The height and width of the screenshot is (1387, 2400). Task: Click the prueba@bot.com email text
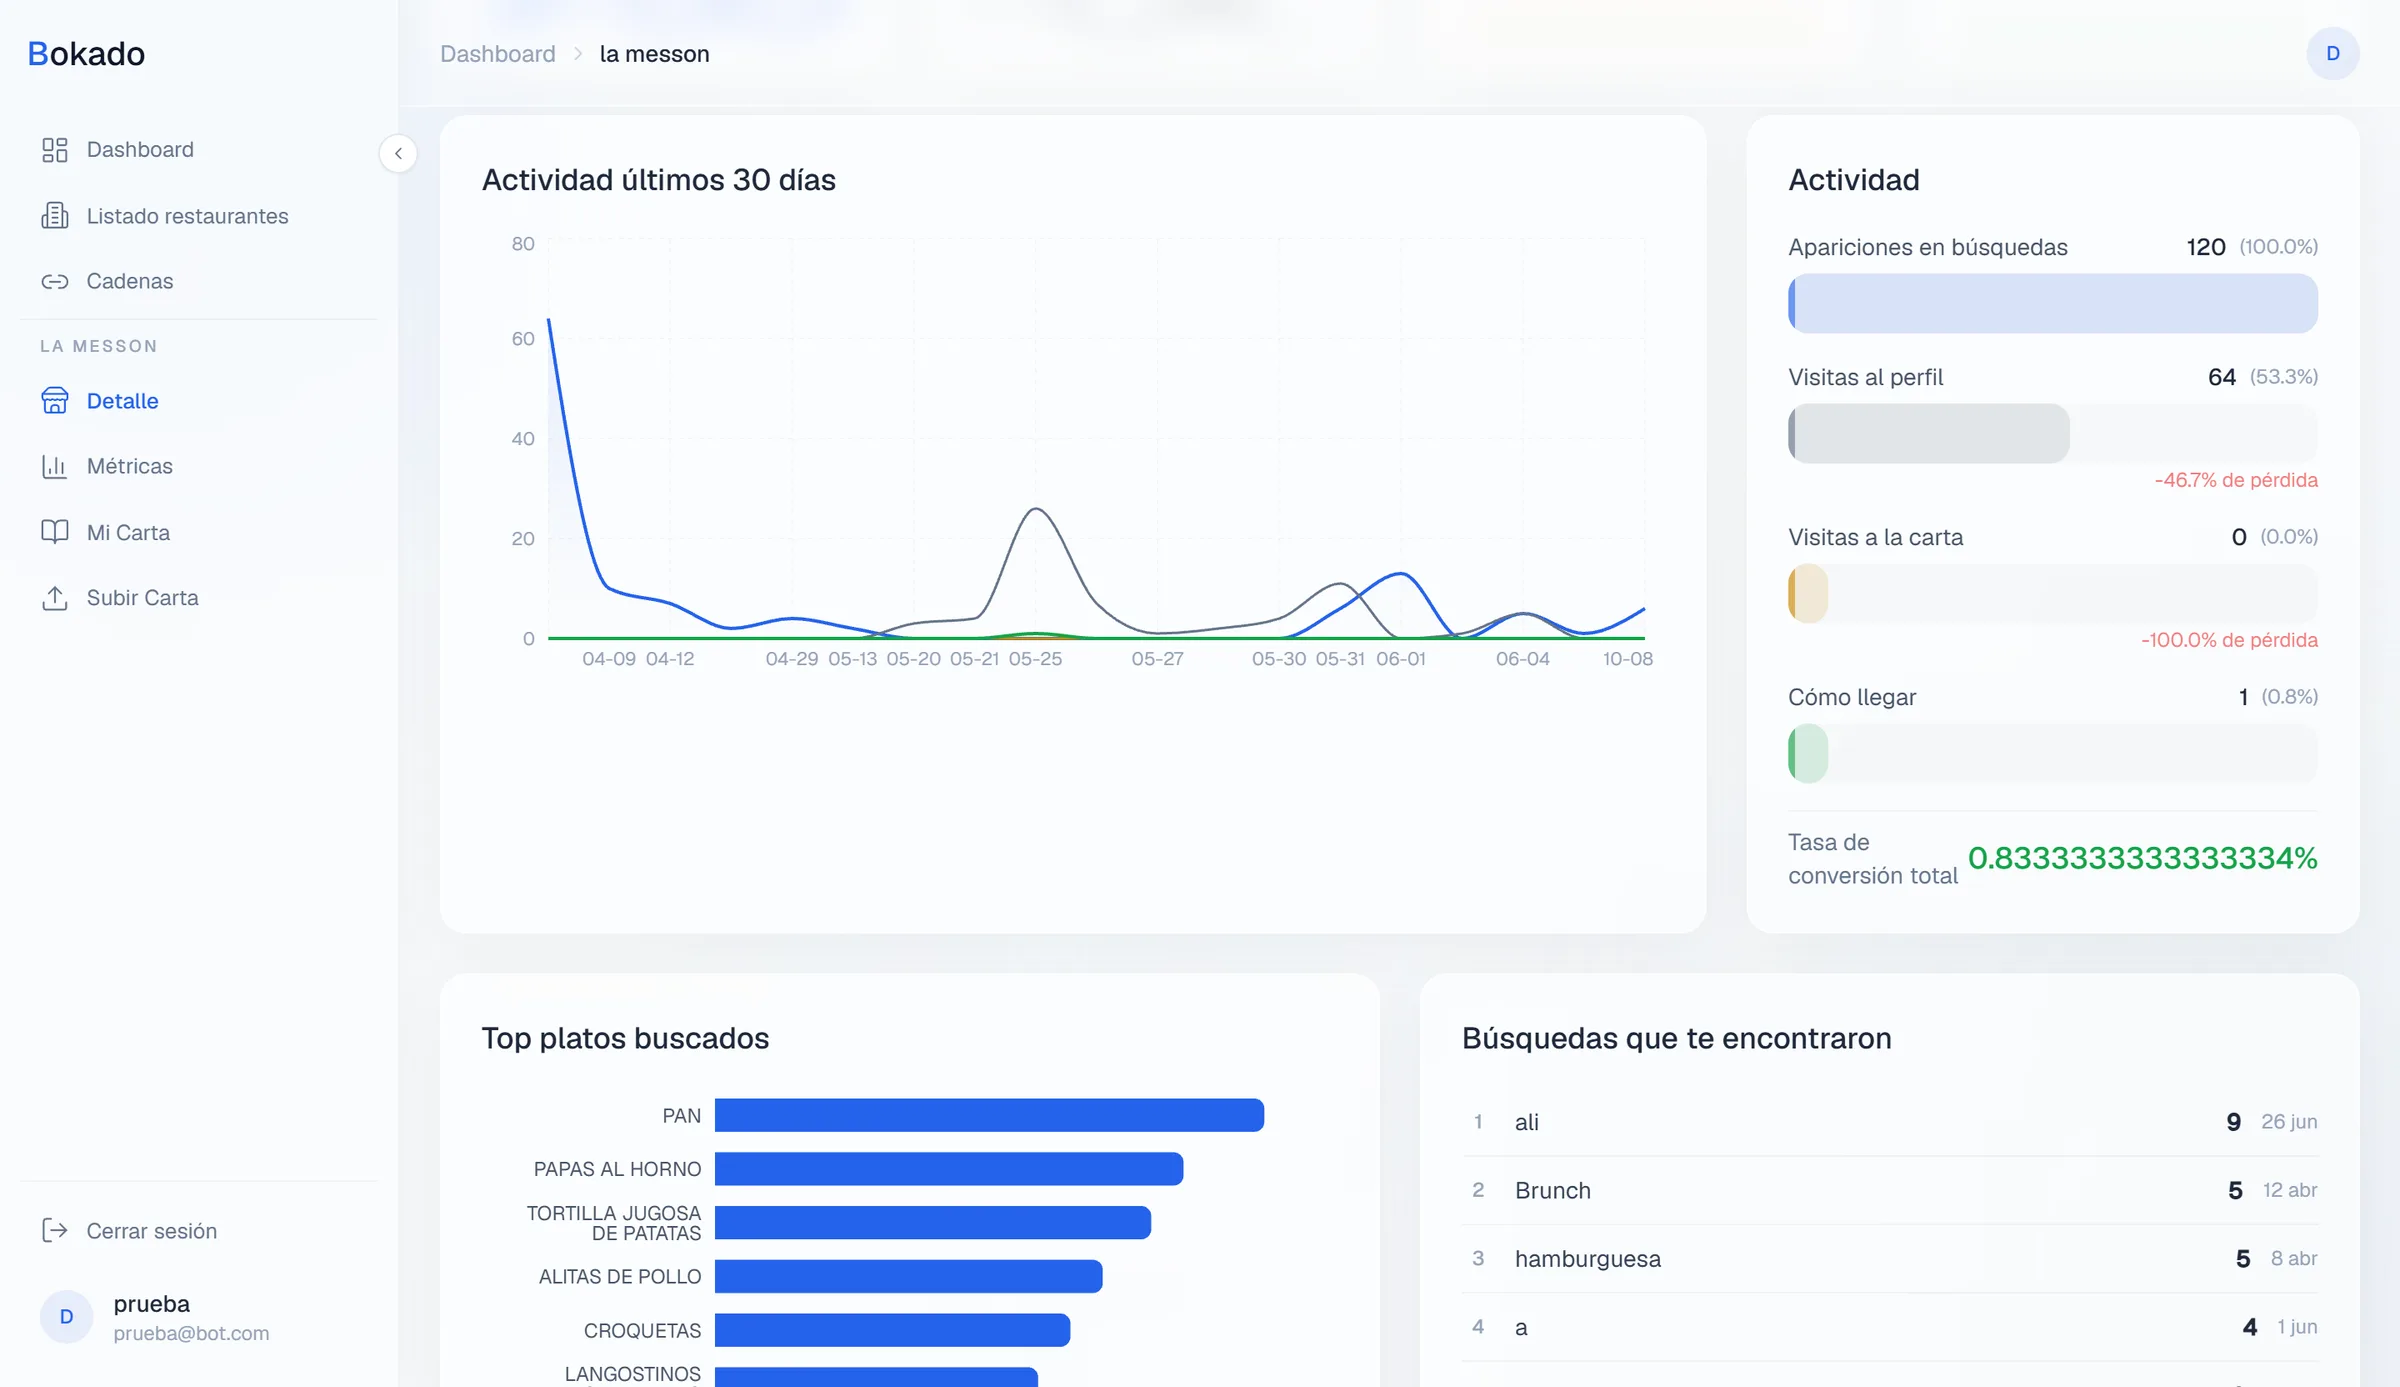pyautogui.click(x=191, y=1333)
